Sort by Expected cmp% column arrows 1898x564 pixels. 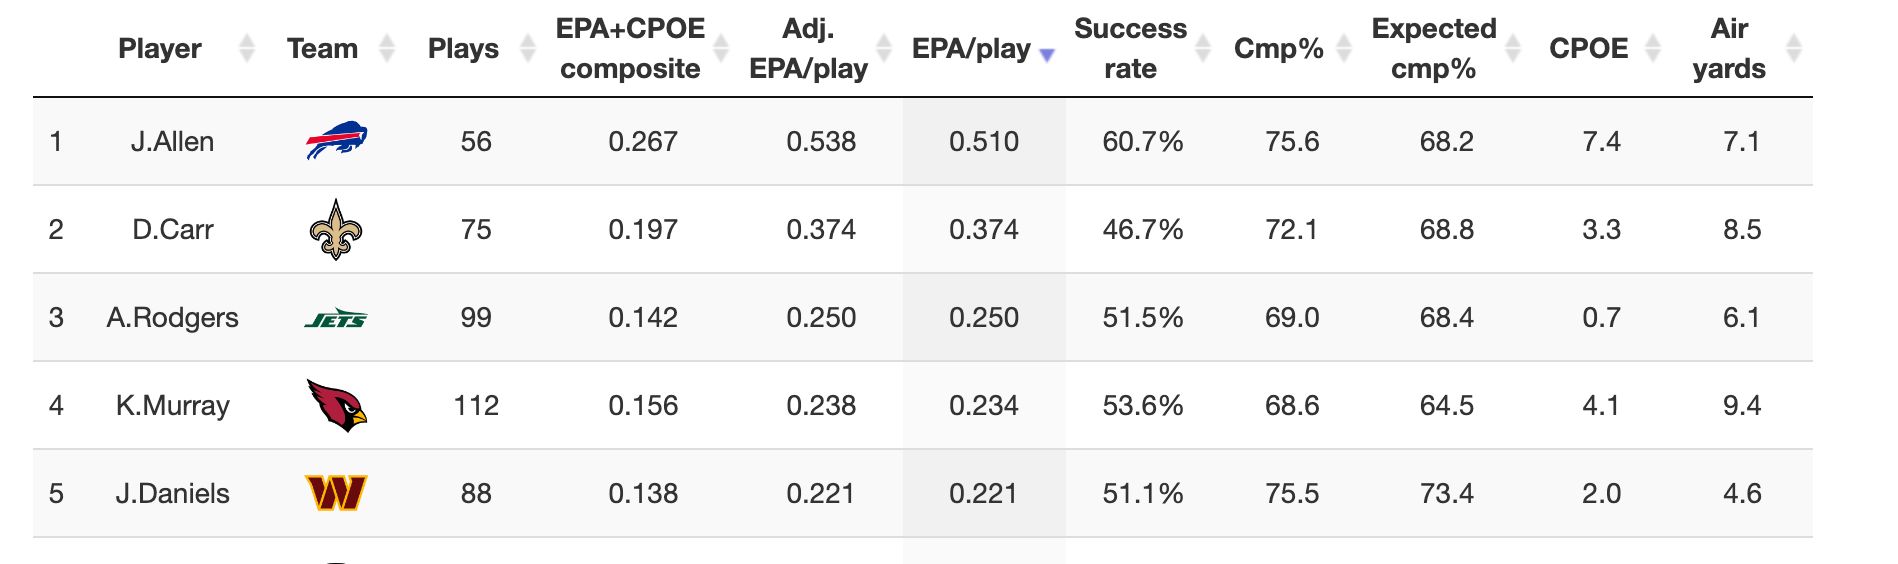point(1513,48)
